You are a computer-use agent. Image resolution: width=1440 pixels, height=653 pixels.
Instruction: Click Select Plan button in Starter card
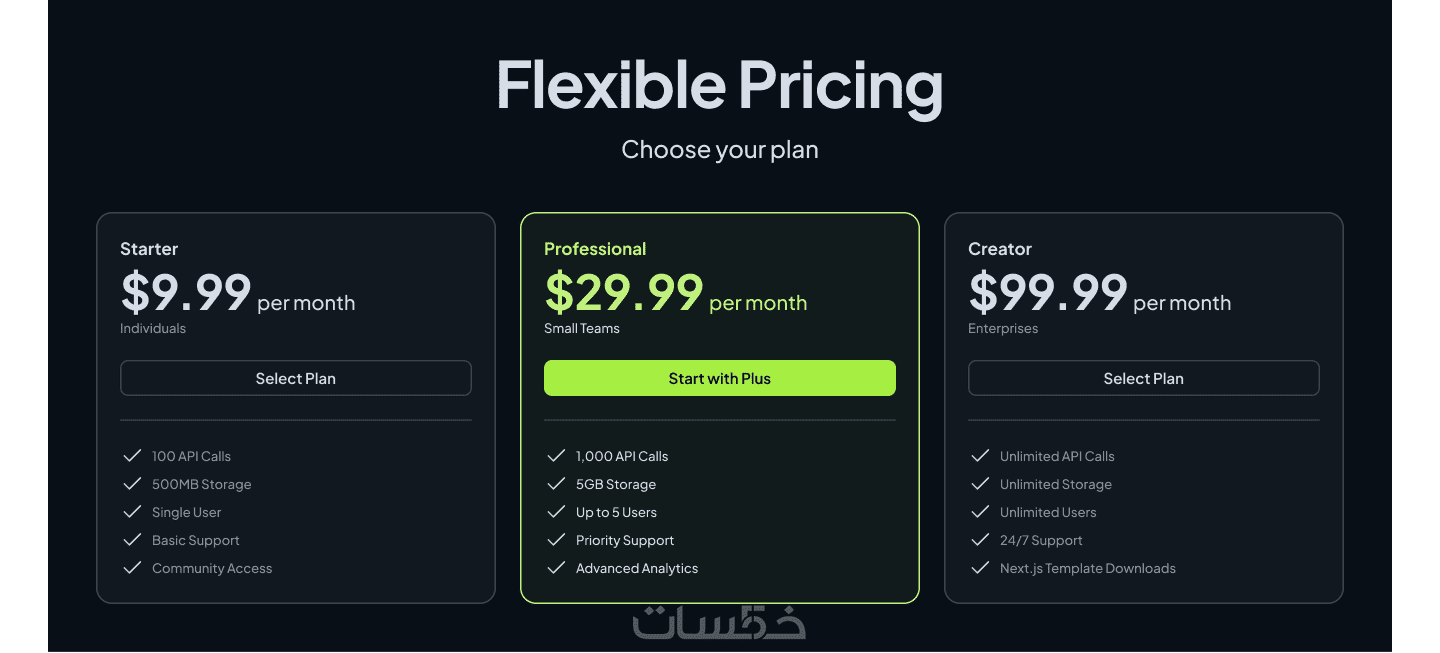[x=296, y=378]
